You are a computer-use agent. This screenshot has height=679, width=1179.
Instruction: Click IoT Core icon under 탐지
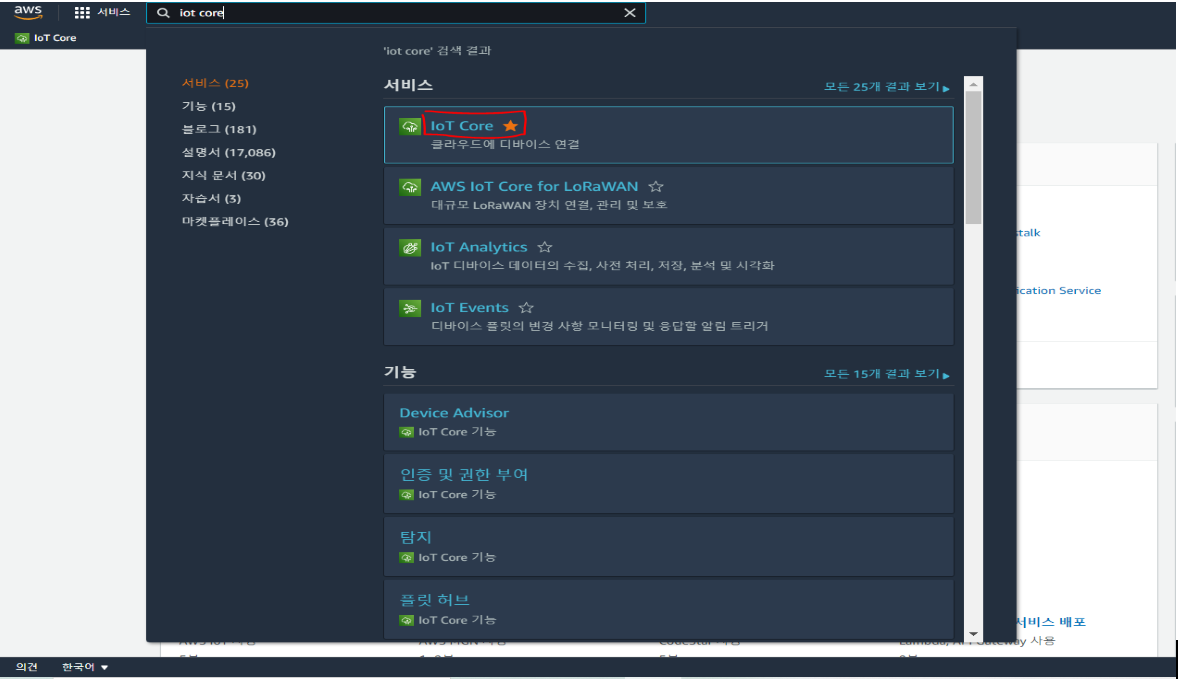(407, 558)
